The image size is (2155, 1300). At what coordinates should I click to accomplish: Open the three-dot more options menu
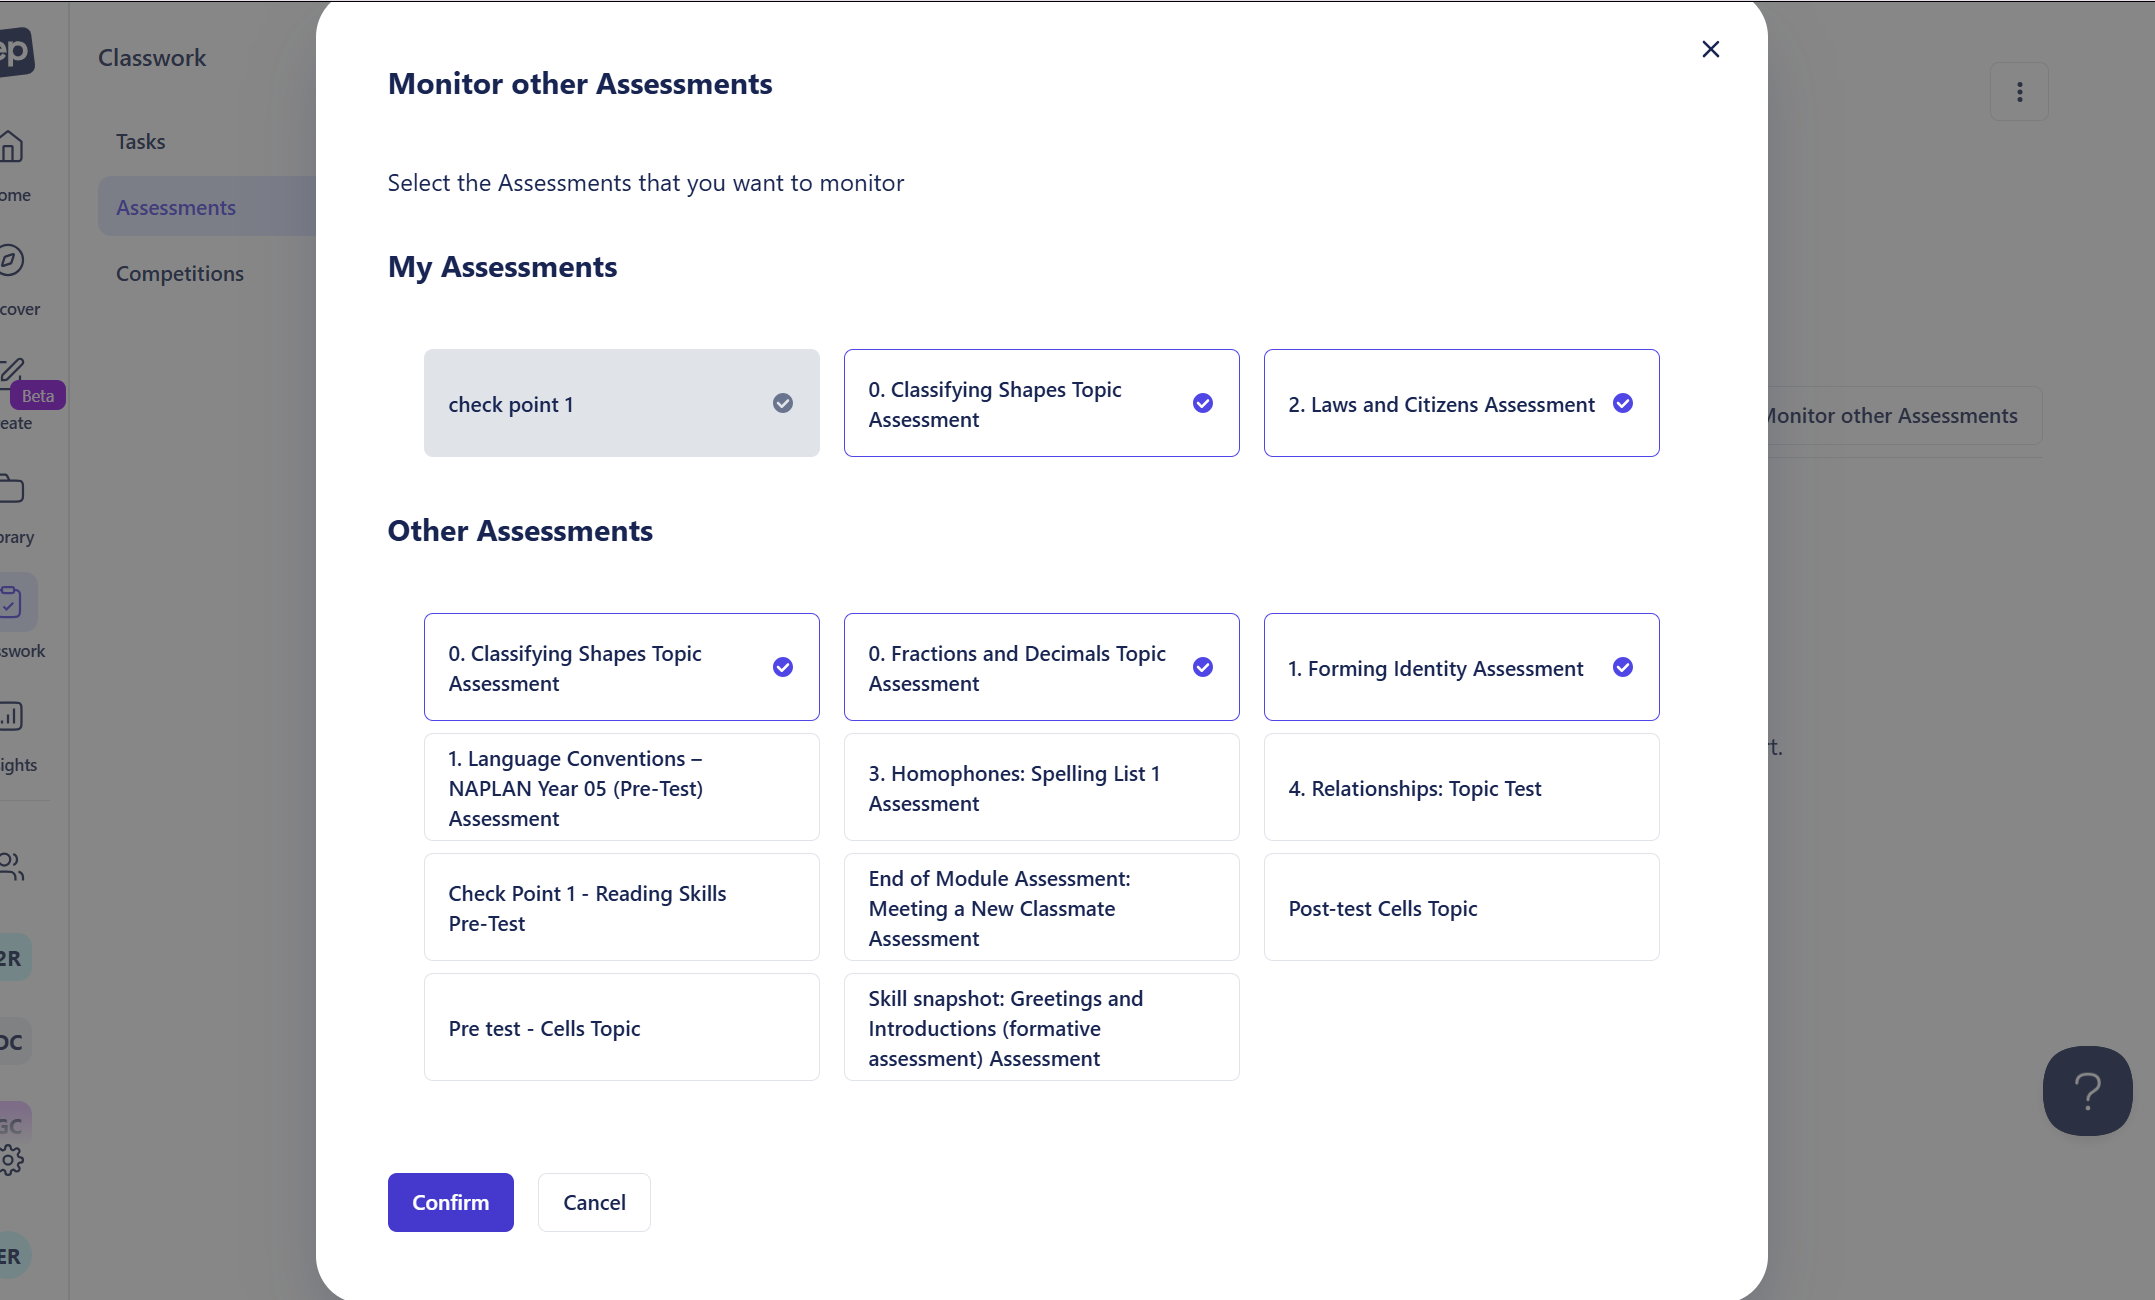click(x=2019, y=92)
